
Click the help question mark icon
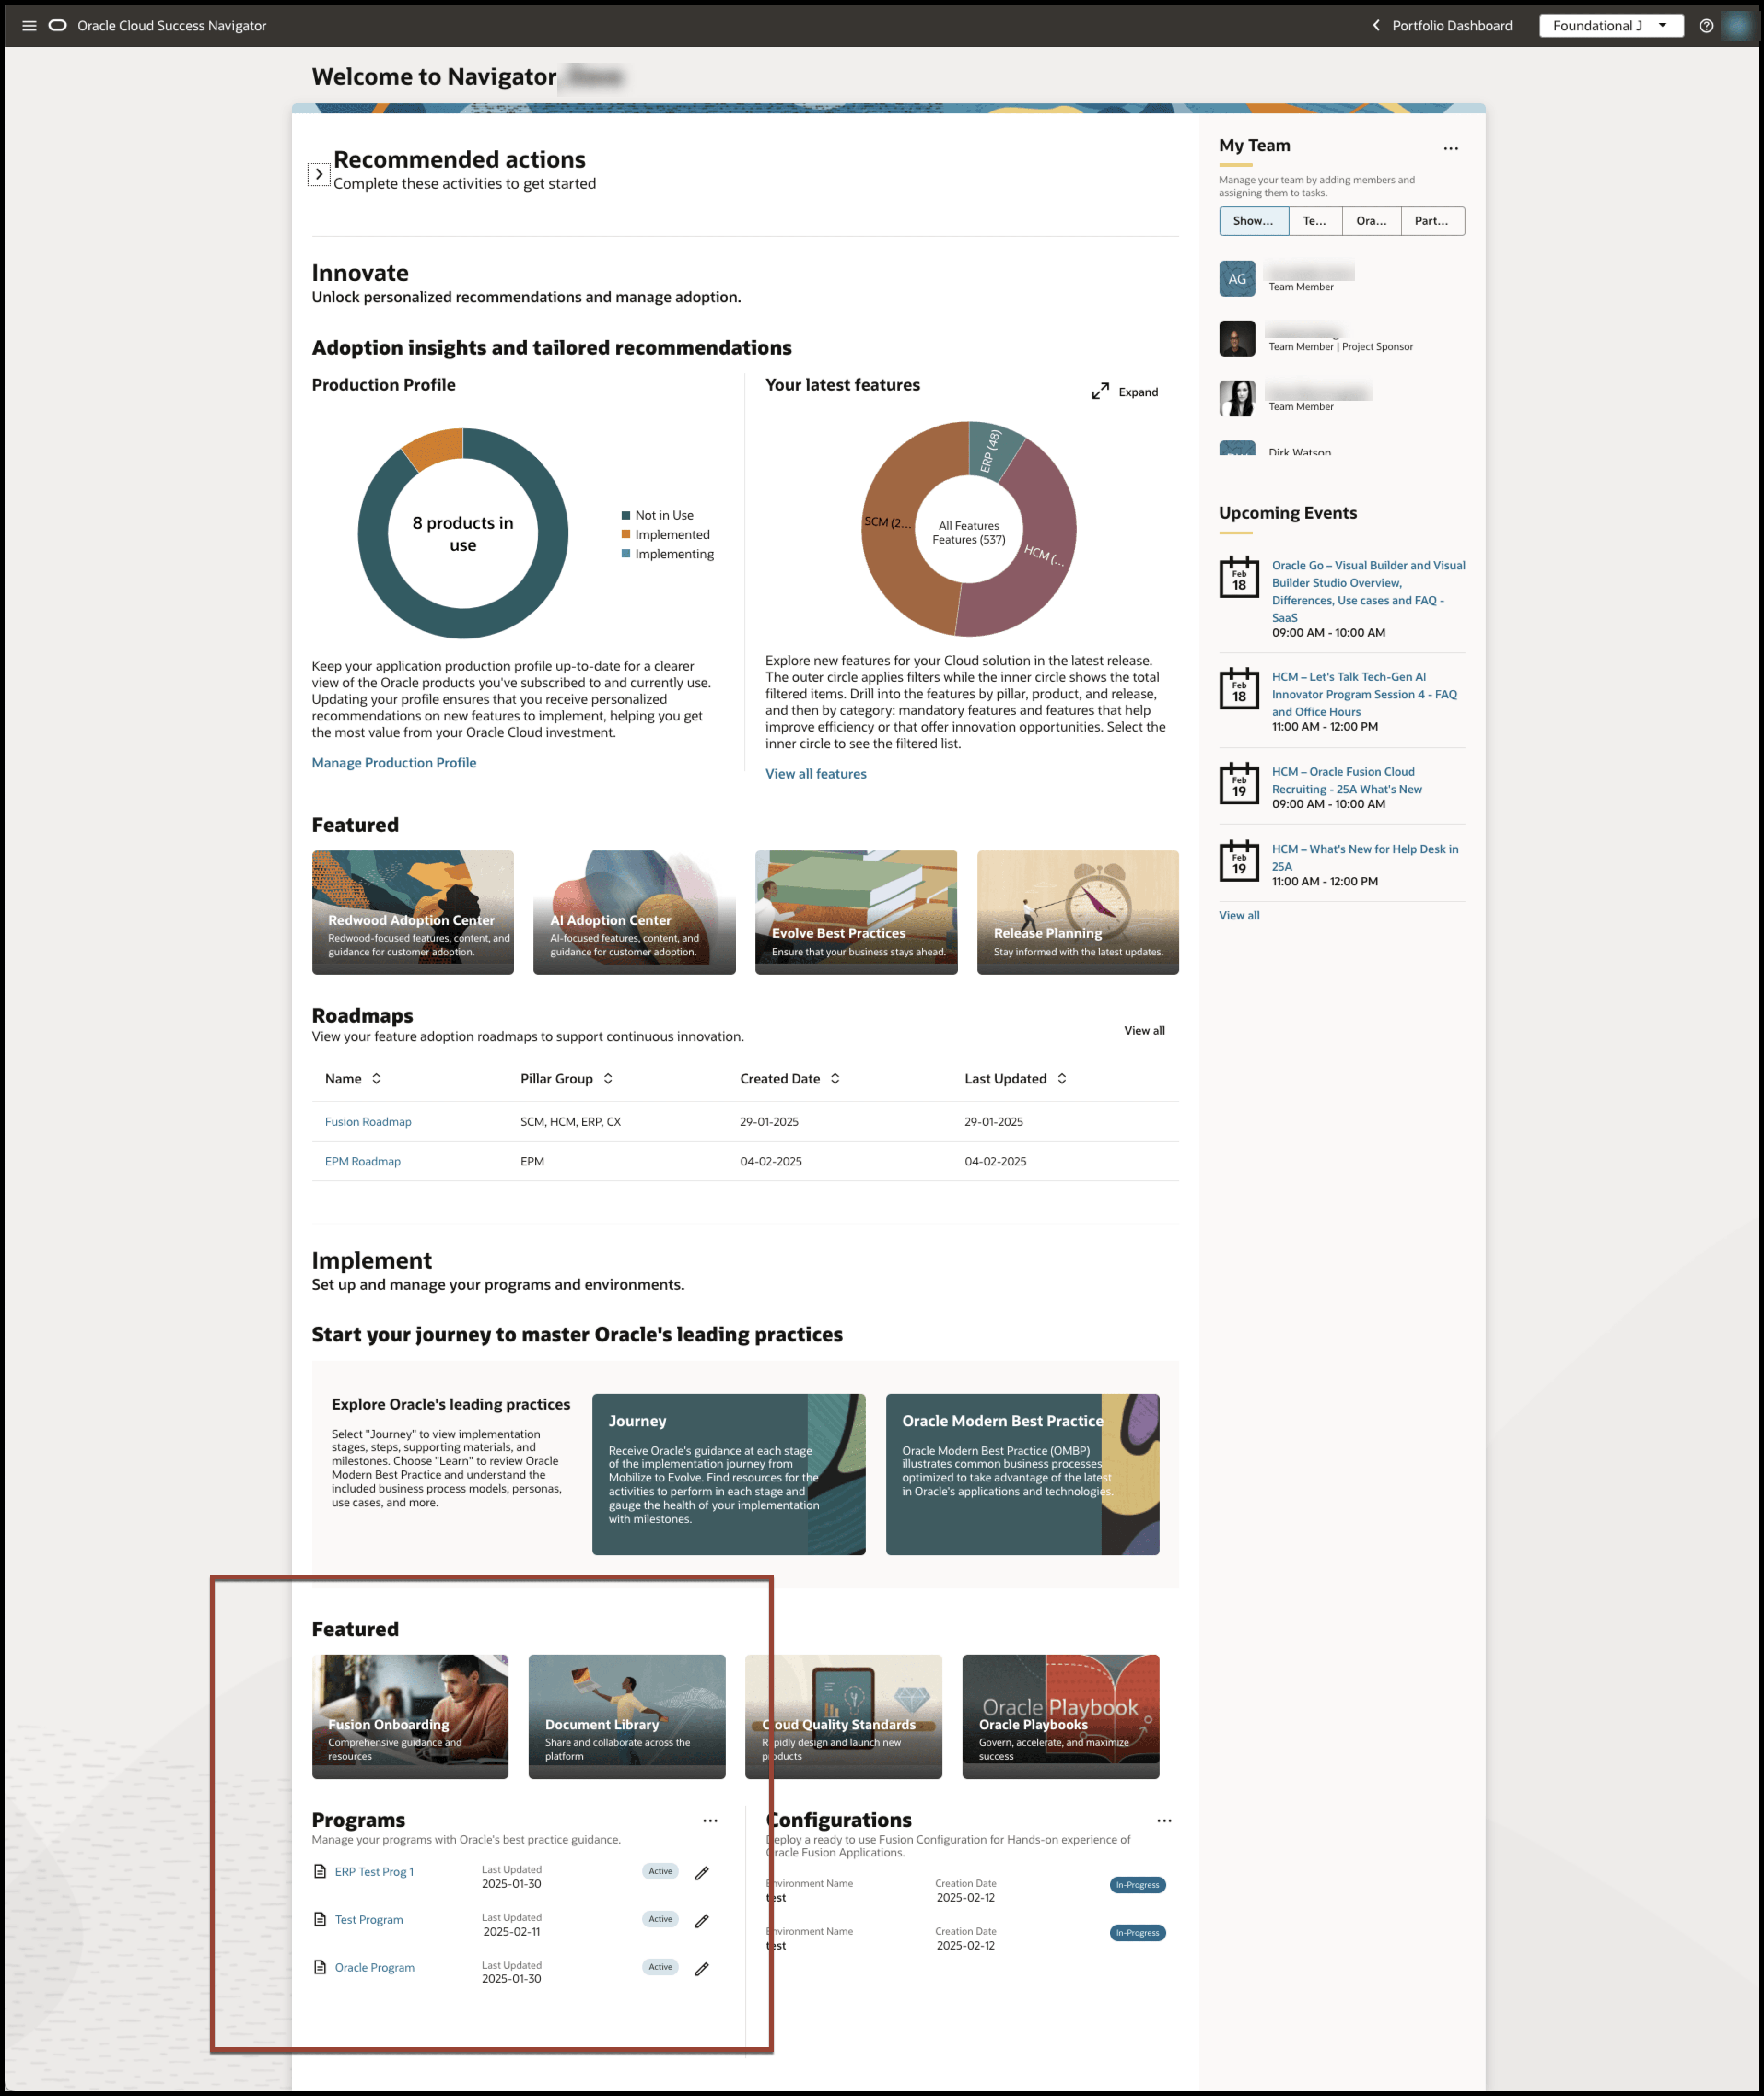(x=1706, y=26)
